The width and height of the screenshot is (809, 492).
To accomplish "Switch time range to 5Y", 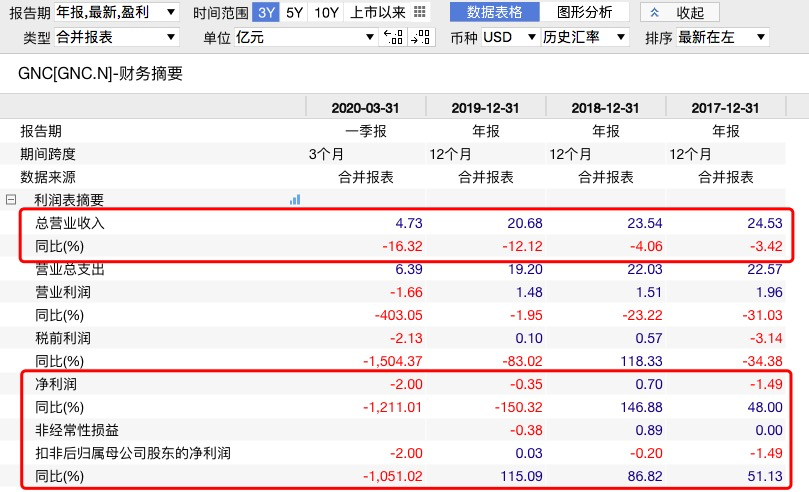I will tap(295, 12).
